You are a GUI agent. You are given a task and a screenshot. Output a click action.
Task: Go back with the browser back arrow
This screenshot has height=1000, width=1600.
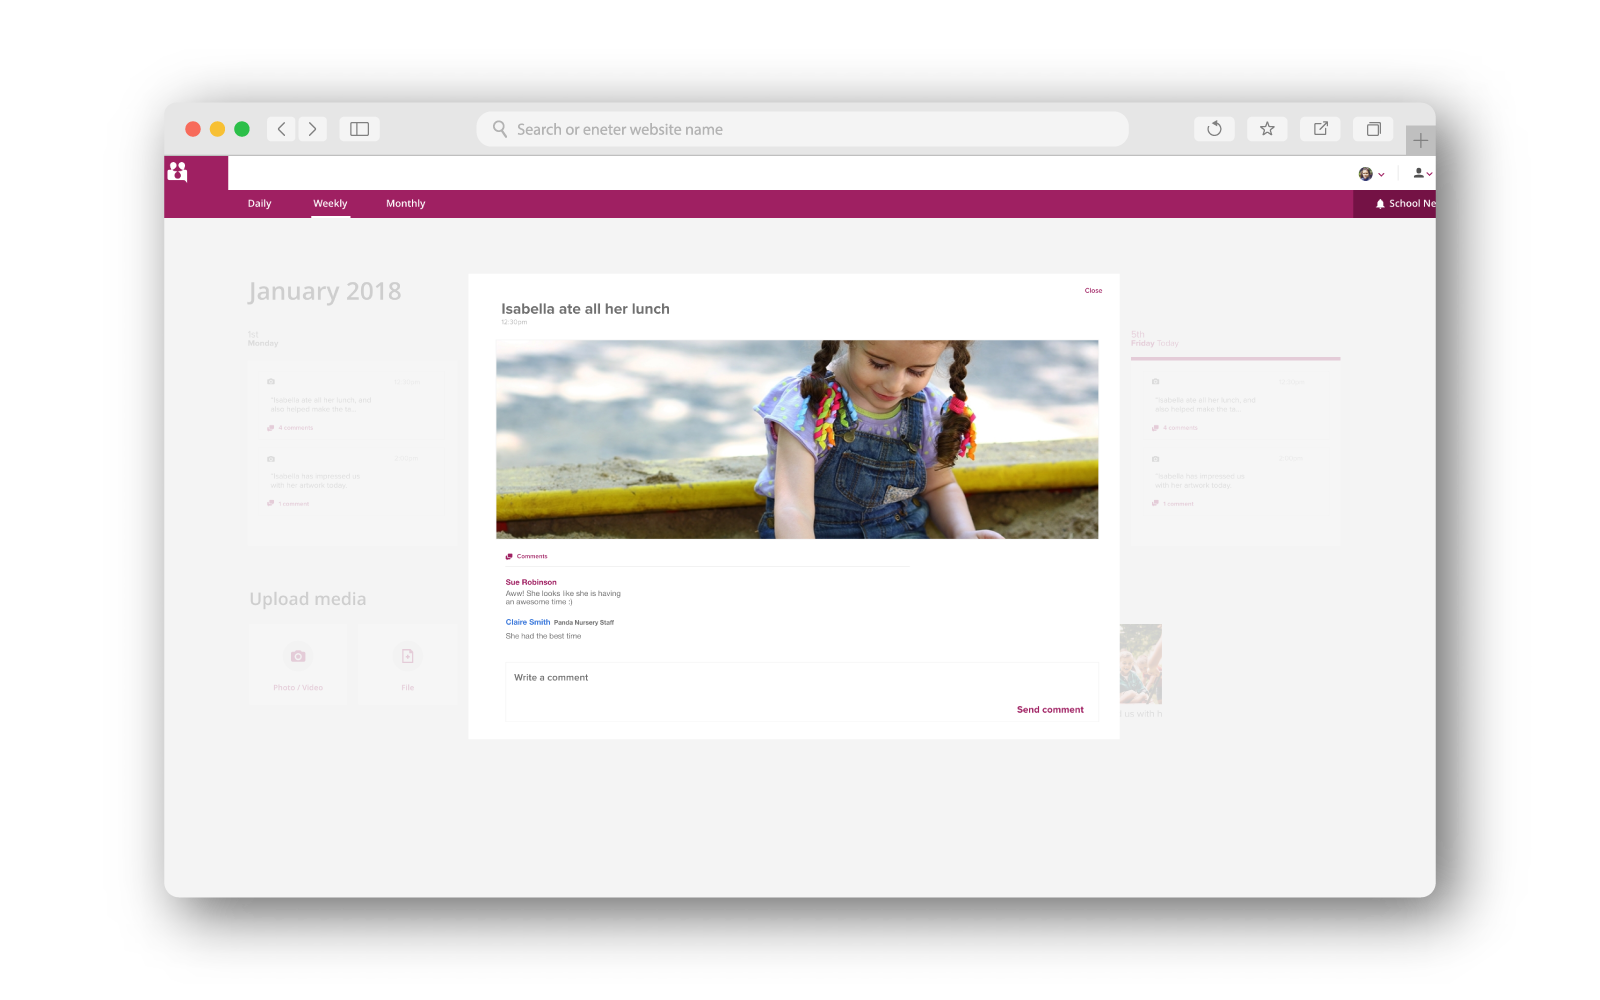pos(281,129)
